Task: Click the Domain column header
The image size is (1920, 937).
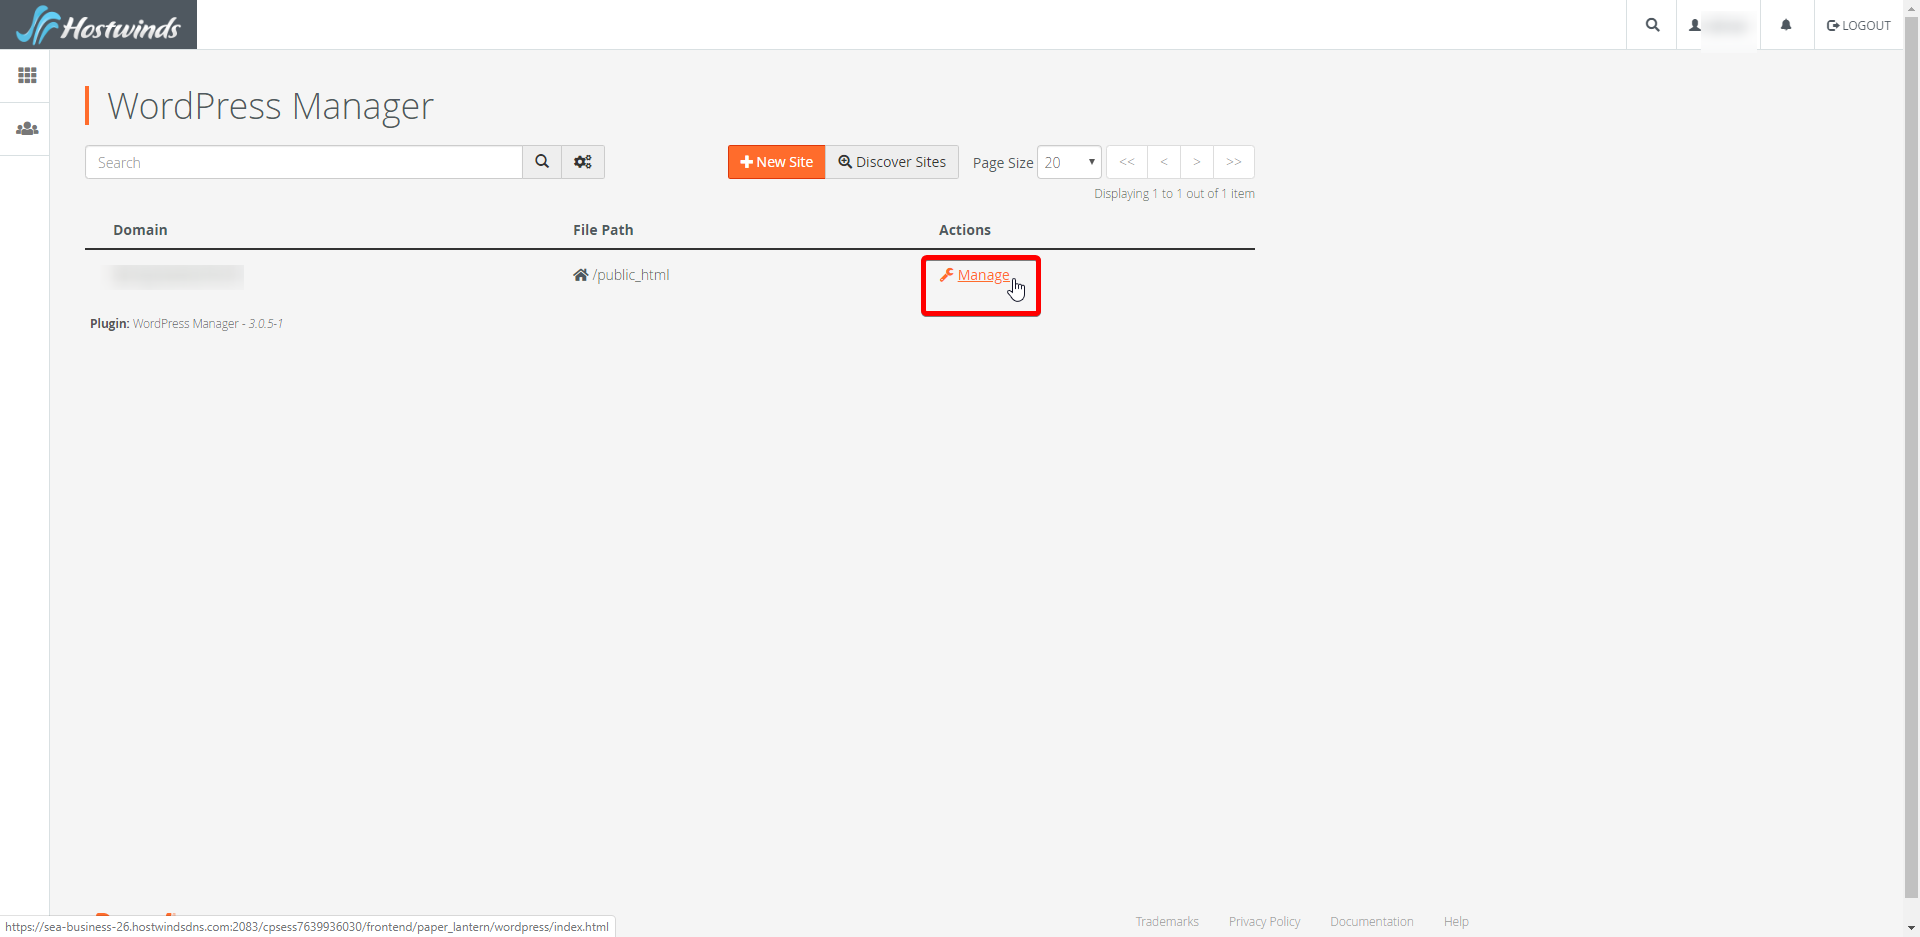Action: (140, 230)
